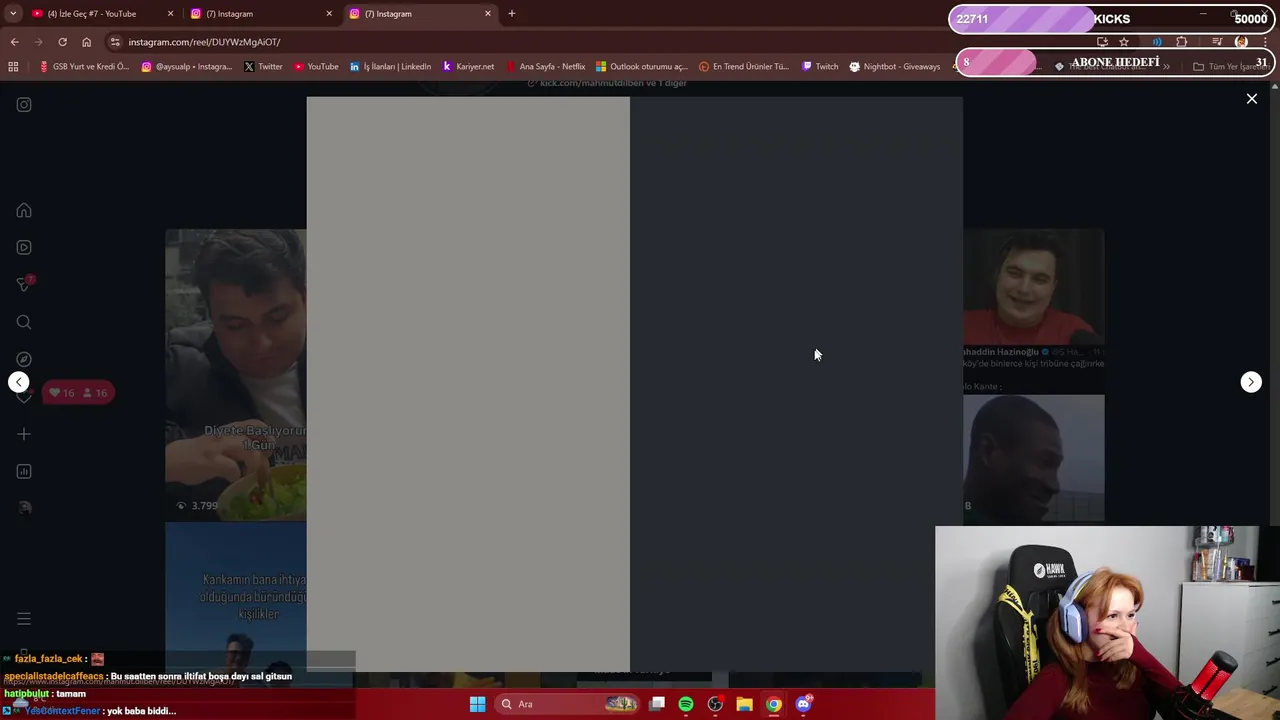Open the browser home page icon
The height and width of the screenshot is (720, 1280).
point(86,42)
